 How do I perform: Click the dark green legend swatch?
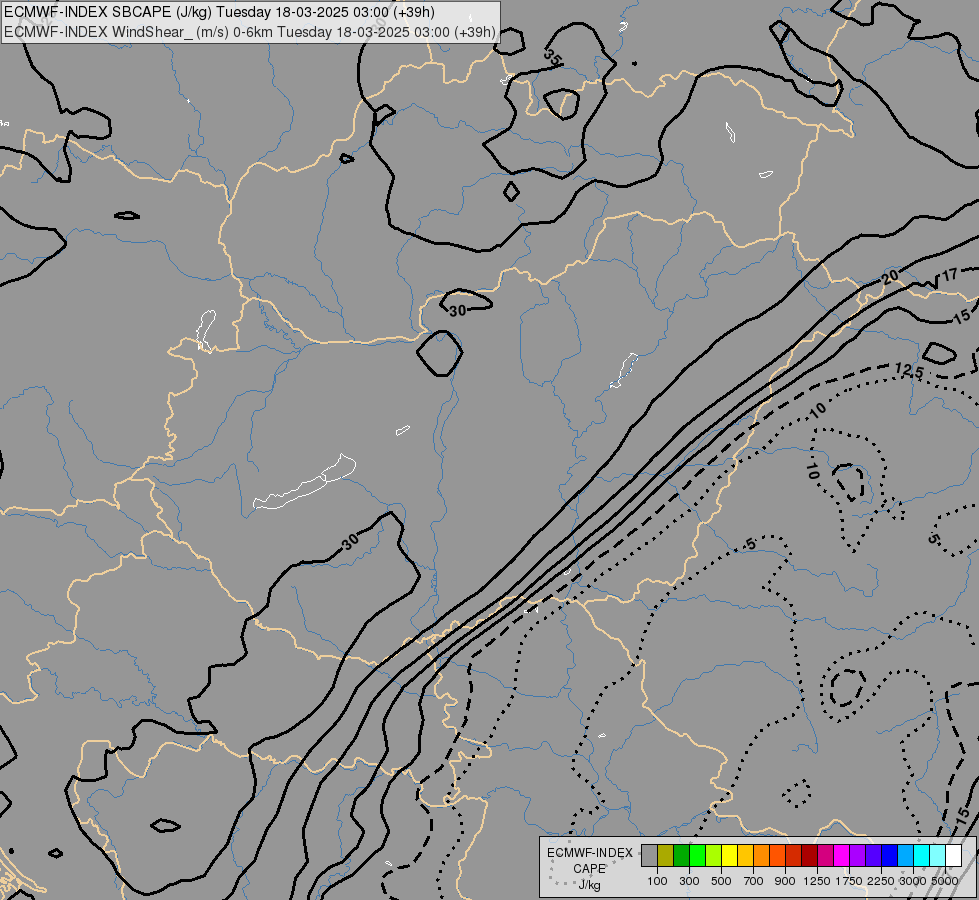pyautogui.click(x=681, y=855)
